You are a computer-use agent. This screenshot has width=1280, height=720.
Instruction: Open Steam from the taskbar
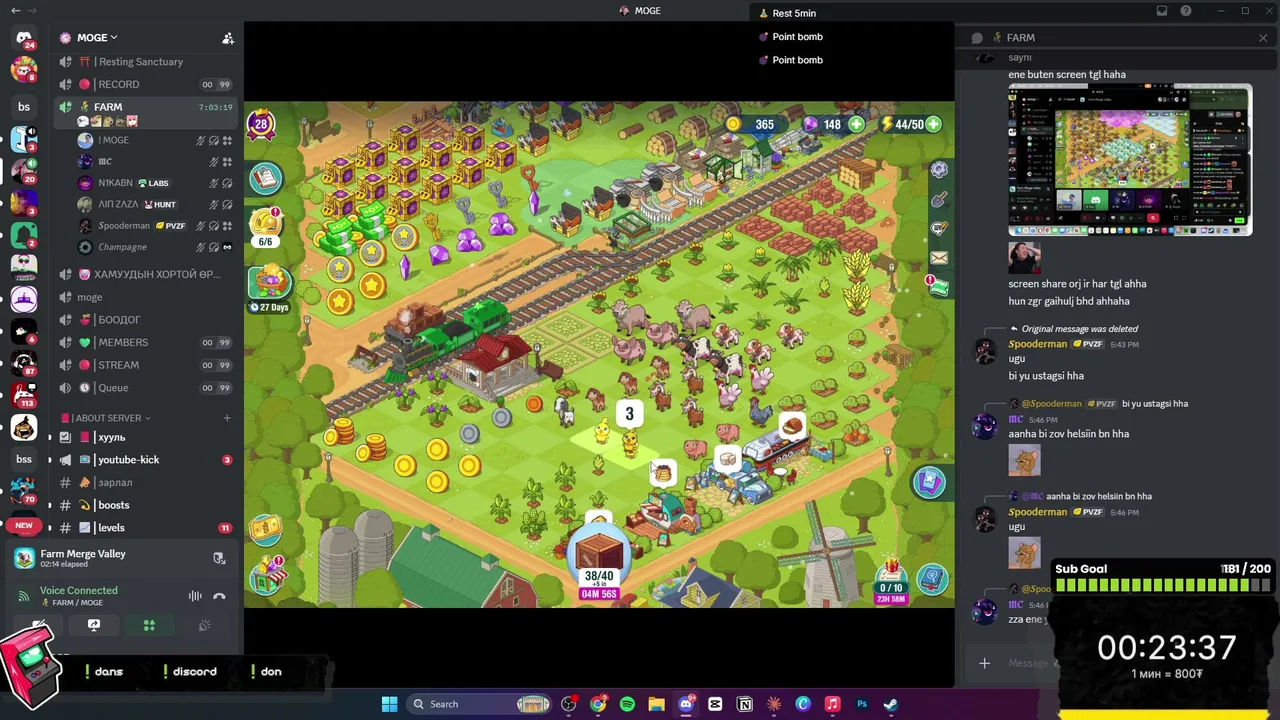click(890, 704)
